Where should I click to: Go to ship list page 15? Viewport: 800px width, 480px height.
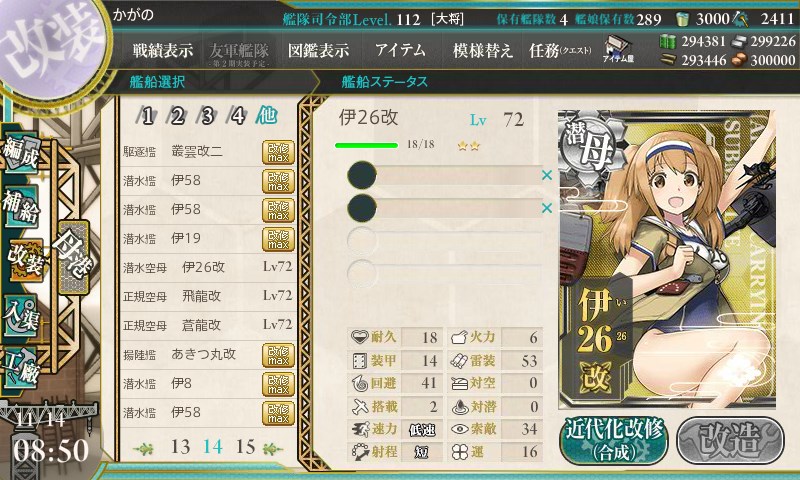point(245,447)
